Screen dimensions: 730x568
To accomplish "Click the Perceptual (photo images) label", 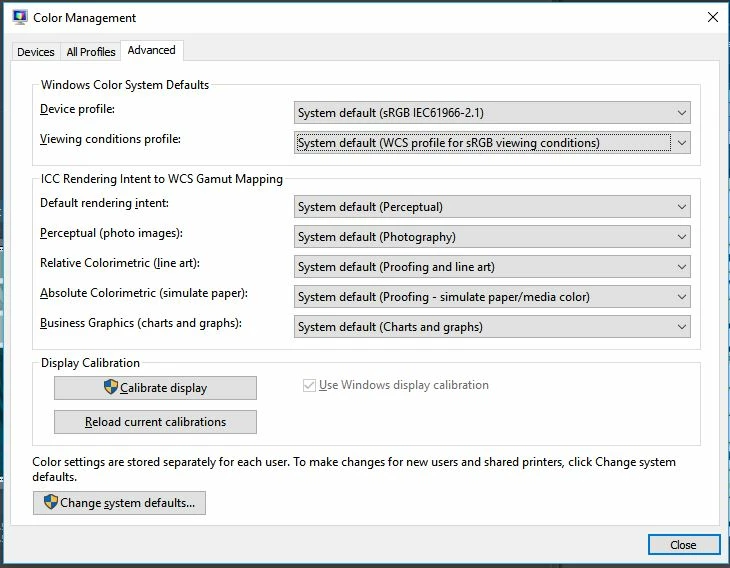I will point(111,233).
